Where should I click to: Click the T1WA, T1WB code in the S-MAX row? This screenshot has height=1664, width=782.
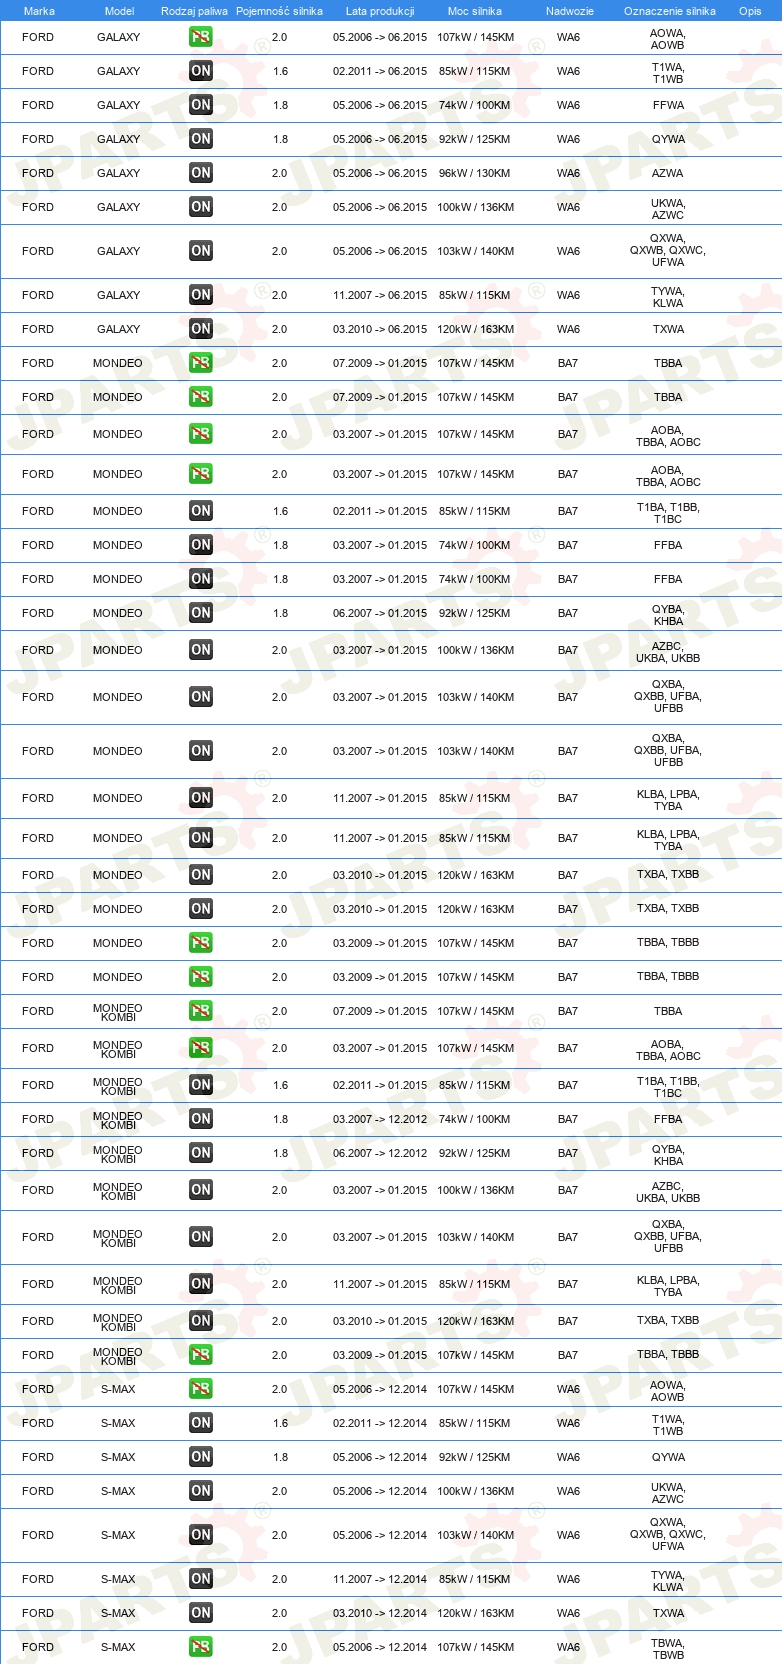click(x=668, y=1425)
